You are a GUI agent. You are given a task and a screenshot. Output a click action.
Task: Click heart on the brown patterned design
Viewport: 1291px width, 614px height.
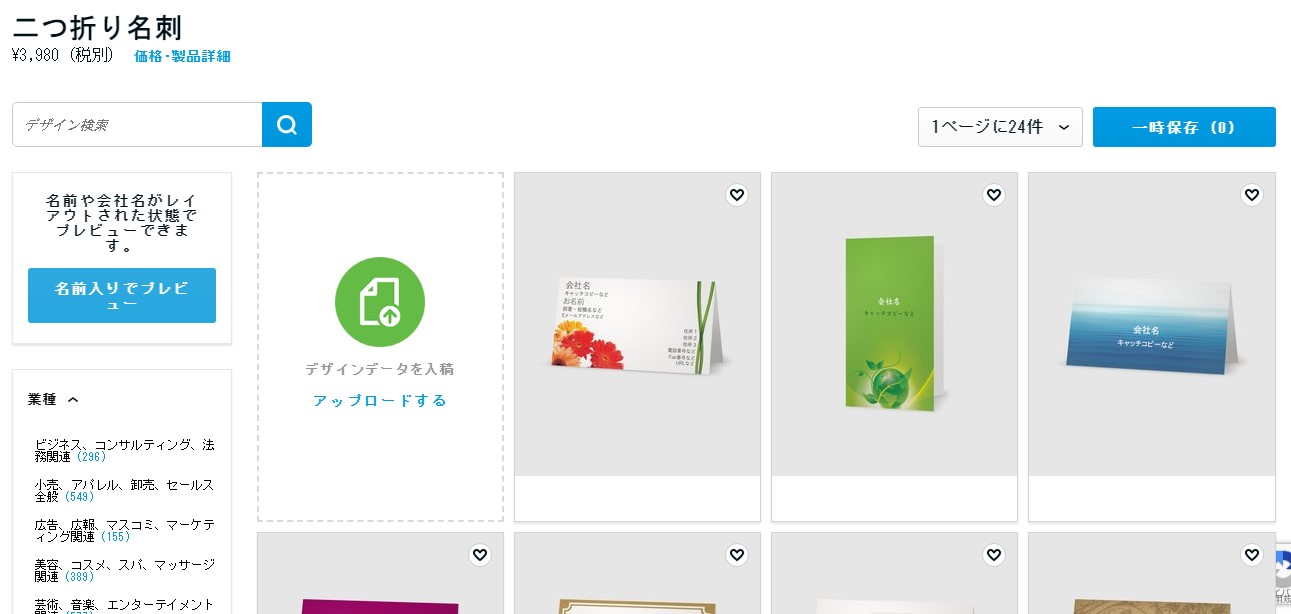[1252, 555]
